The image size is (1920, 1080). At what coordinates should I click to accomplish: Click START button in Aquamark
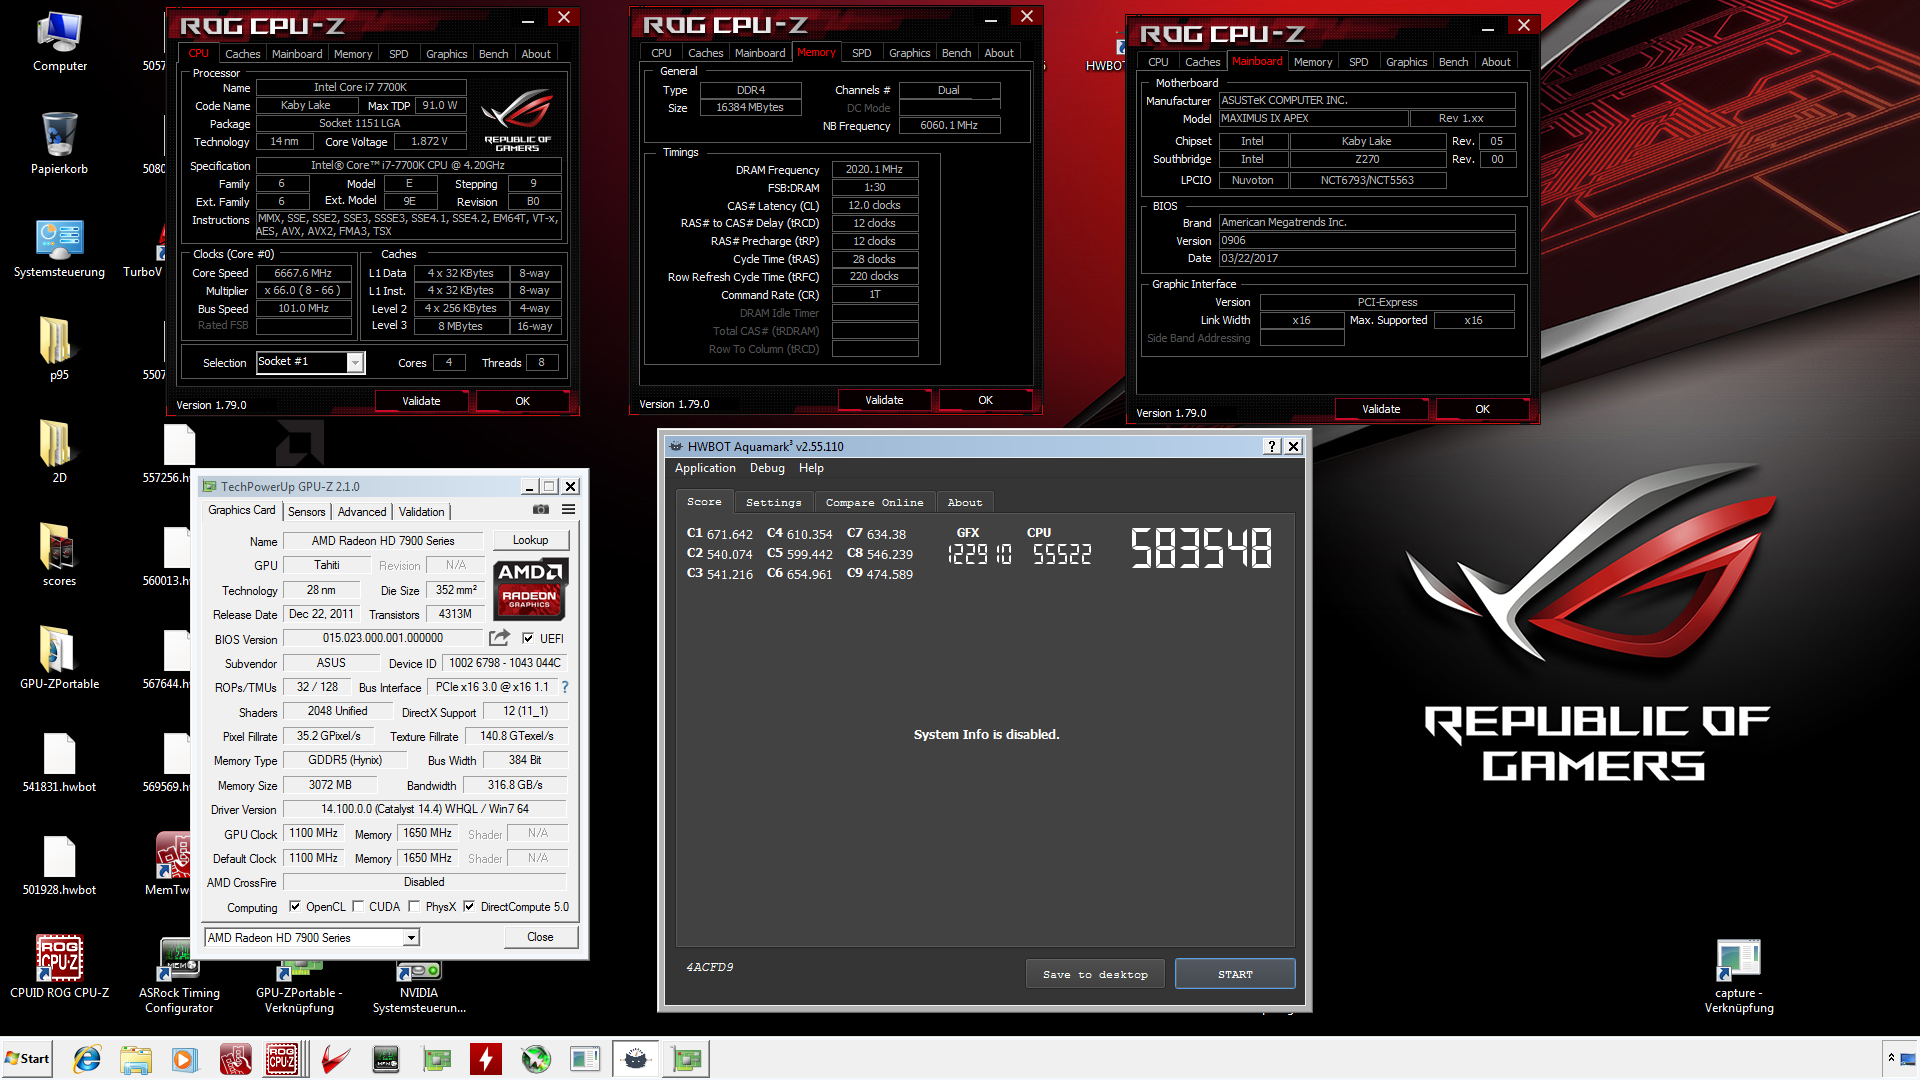coord(1235,974)
